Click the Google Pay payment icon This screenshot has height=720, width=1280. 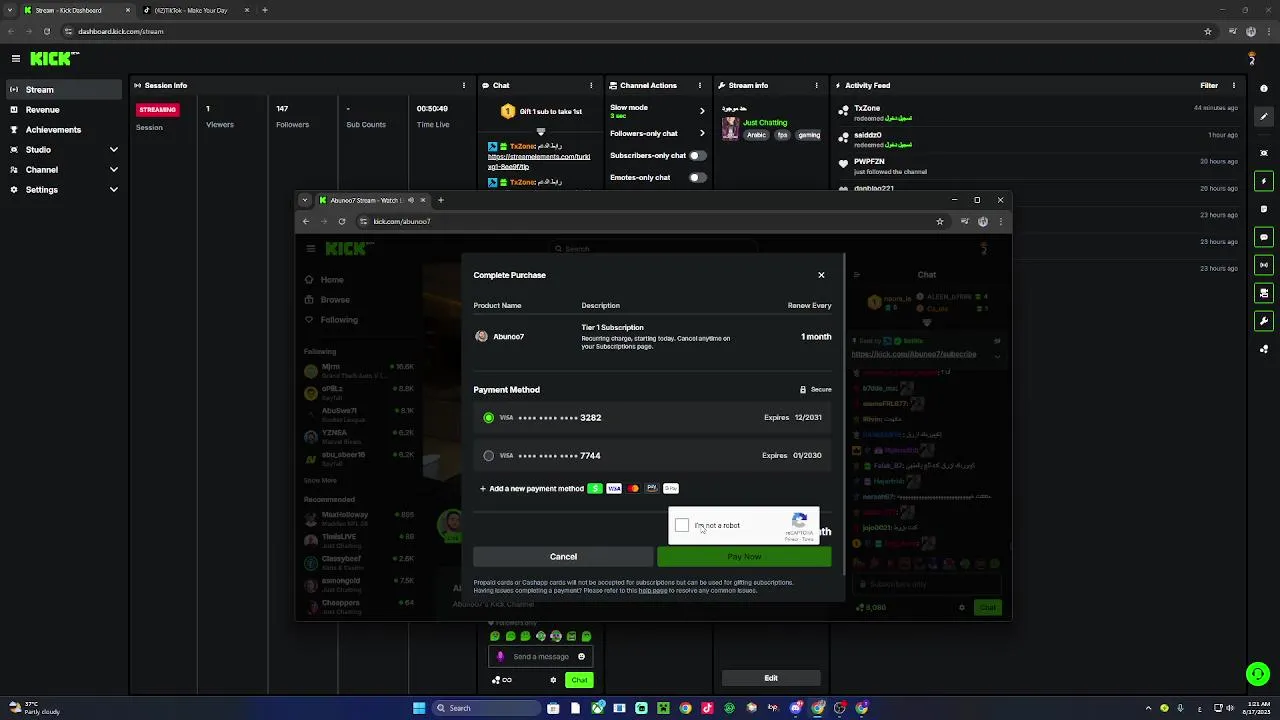coord(671,488)
